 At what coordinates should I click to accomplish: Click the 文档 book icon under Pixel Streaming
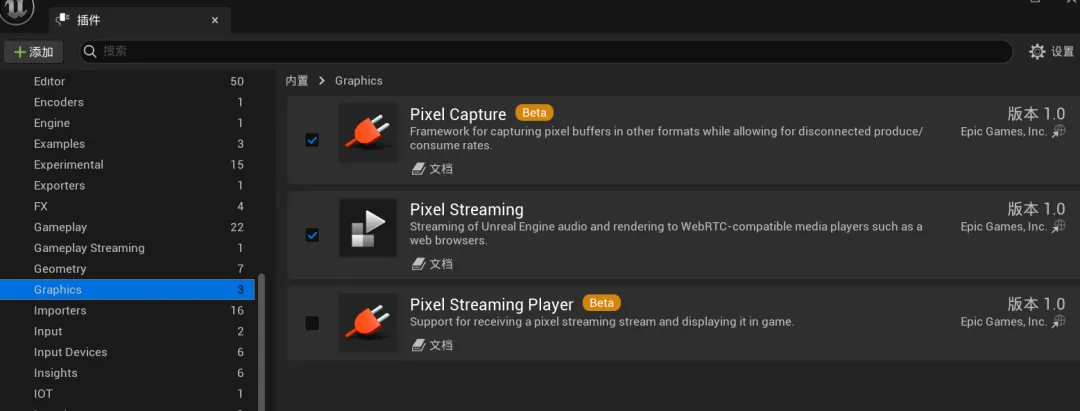coord(419,264)
